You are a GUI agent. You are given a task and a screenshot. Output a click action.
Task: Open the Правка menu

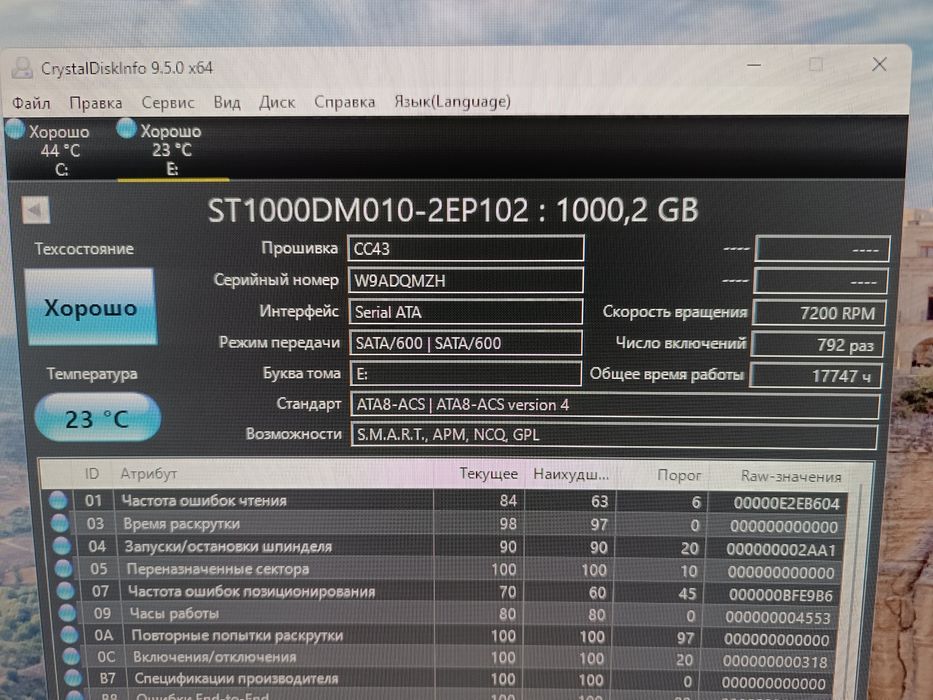96,103
